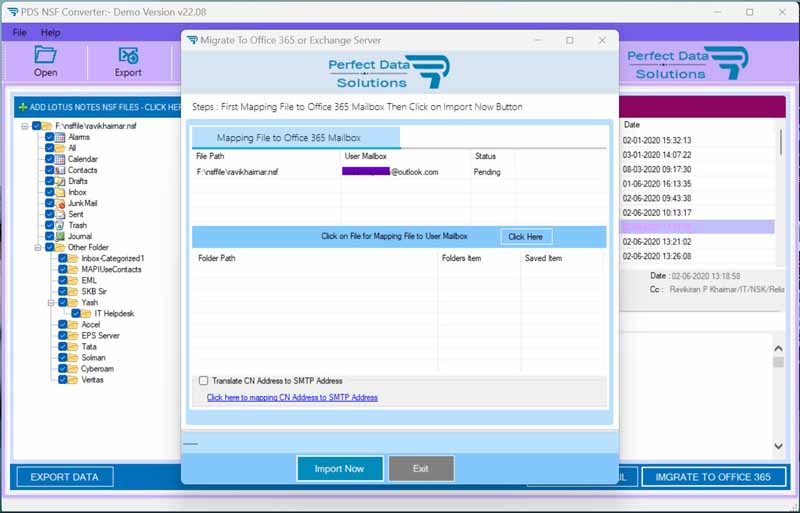This screenshot has height=513, width=800.
Task: Uncheck the Sent folder checkbox
Action: (49, 214)
